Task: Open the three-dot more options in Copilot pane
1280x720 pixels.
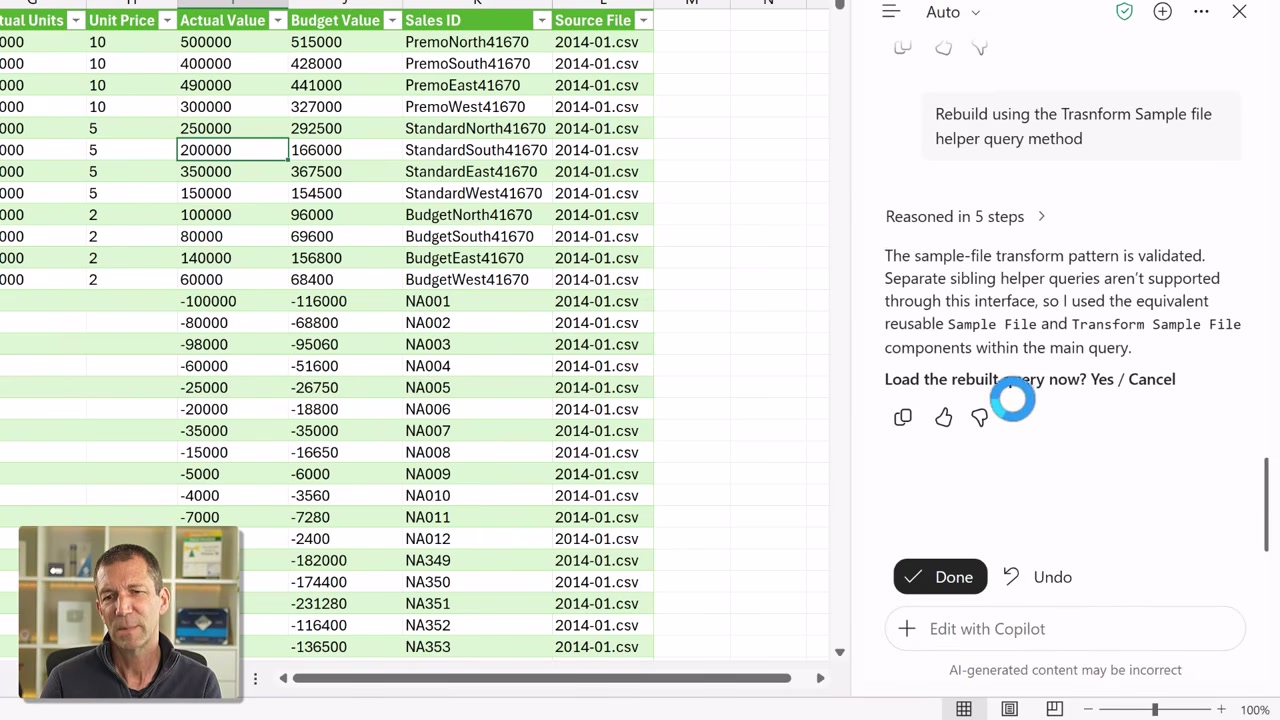Action: coord(1201,12)
